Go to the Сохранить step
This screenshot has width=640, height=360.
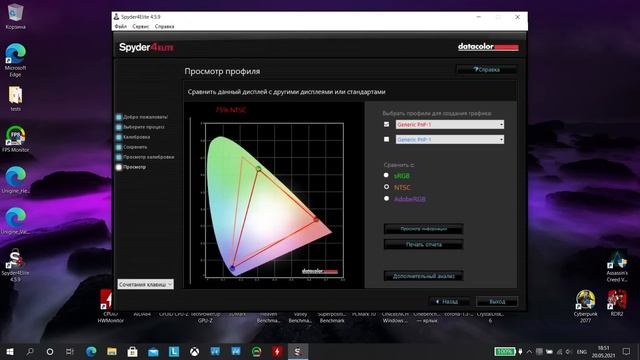[x=131, y=147]
